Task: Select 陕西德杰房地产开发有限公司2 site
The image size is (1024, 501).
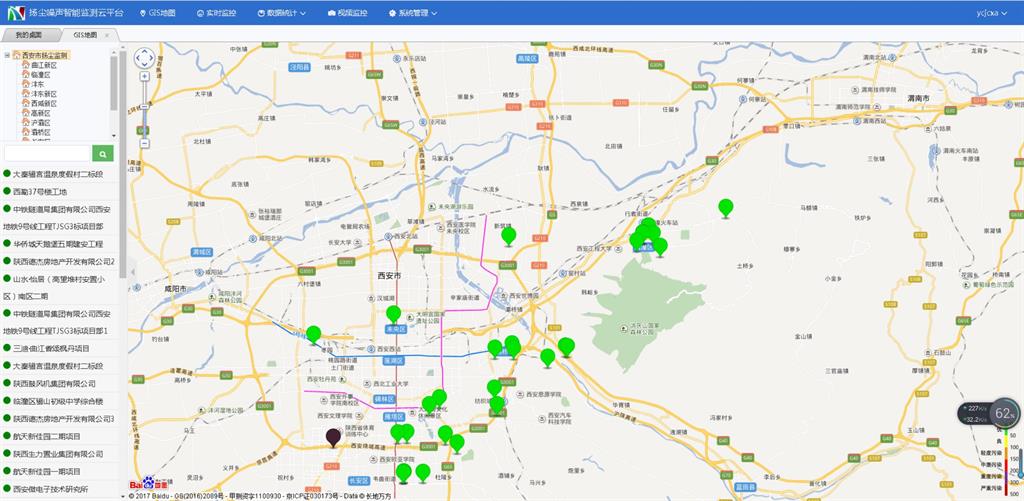Action: (64, 261)
